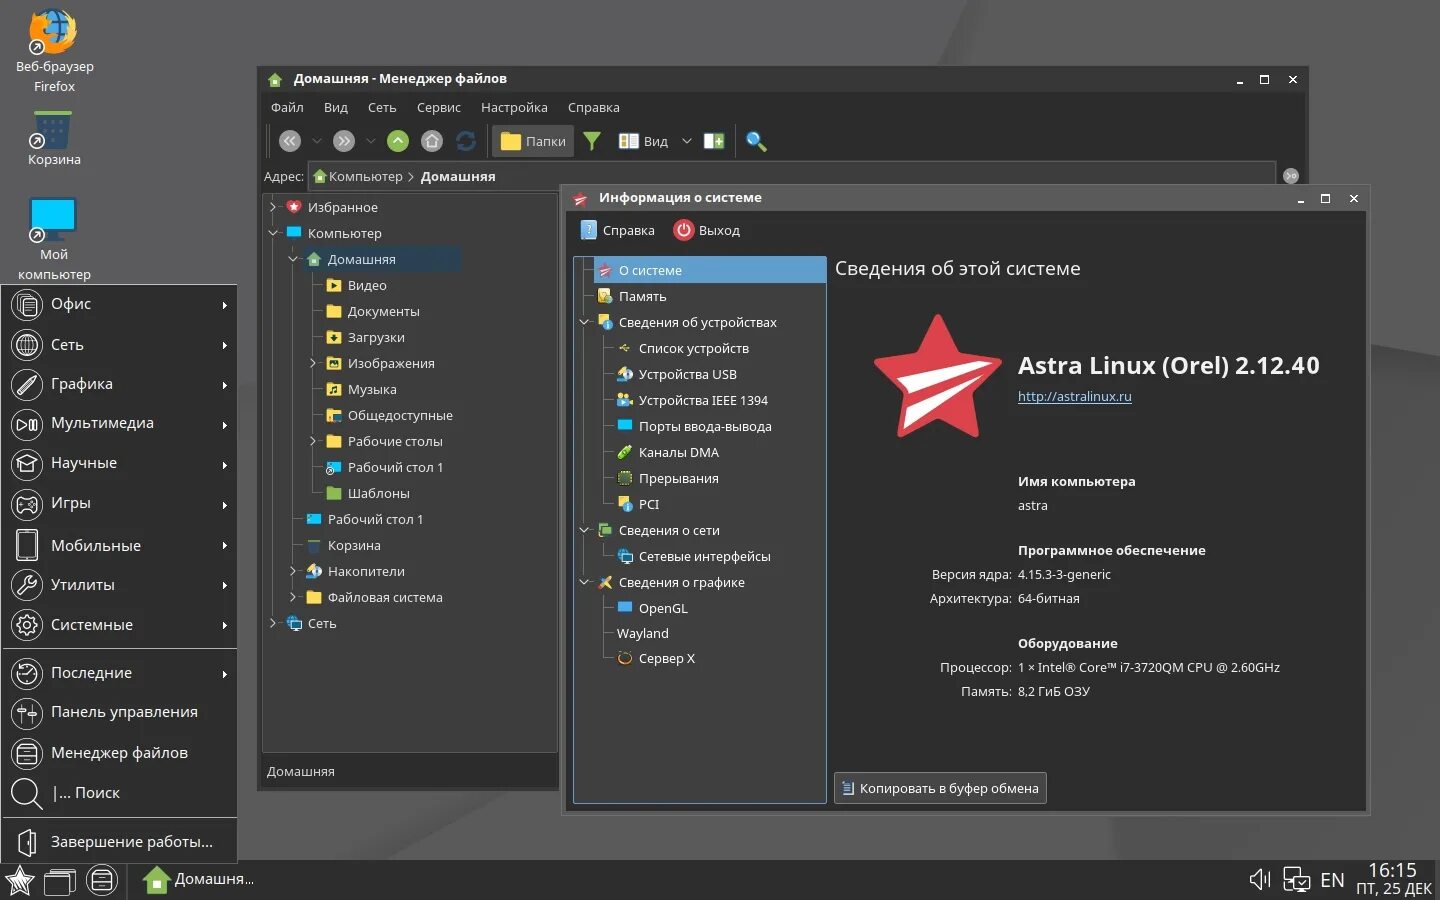Click the address bar go button
The width and height of the screenshot is (1440, 900).
pos(1291,176)
